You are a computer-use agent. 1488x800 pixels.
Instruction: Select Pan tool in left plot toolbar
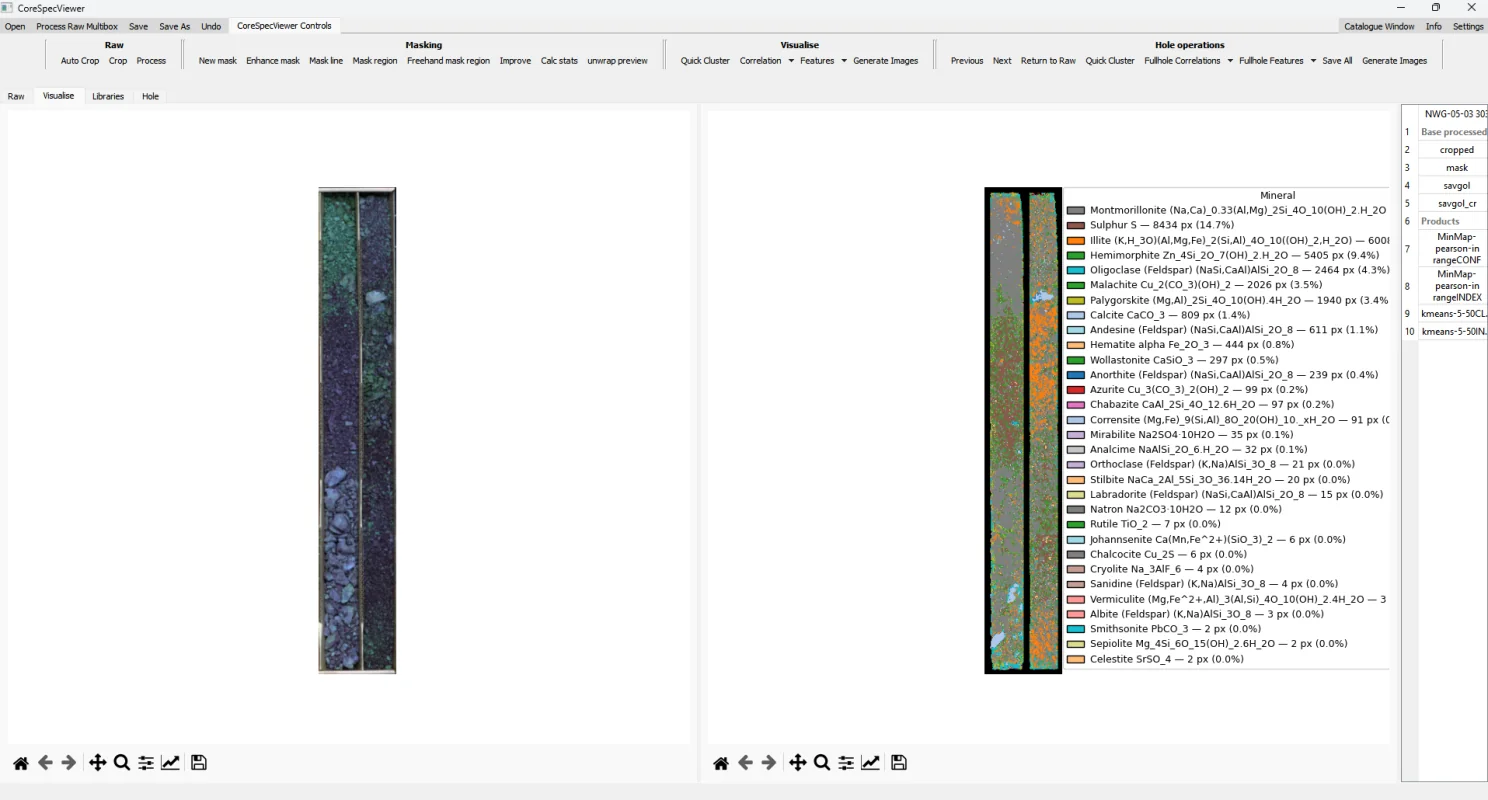tap(97, 763)
